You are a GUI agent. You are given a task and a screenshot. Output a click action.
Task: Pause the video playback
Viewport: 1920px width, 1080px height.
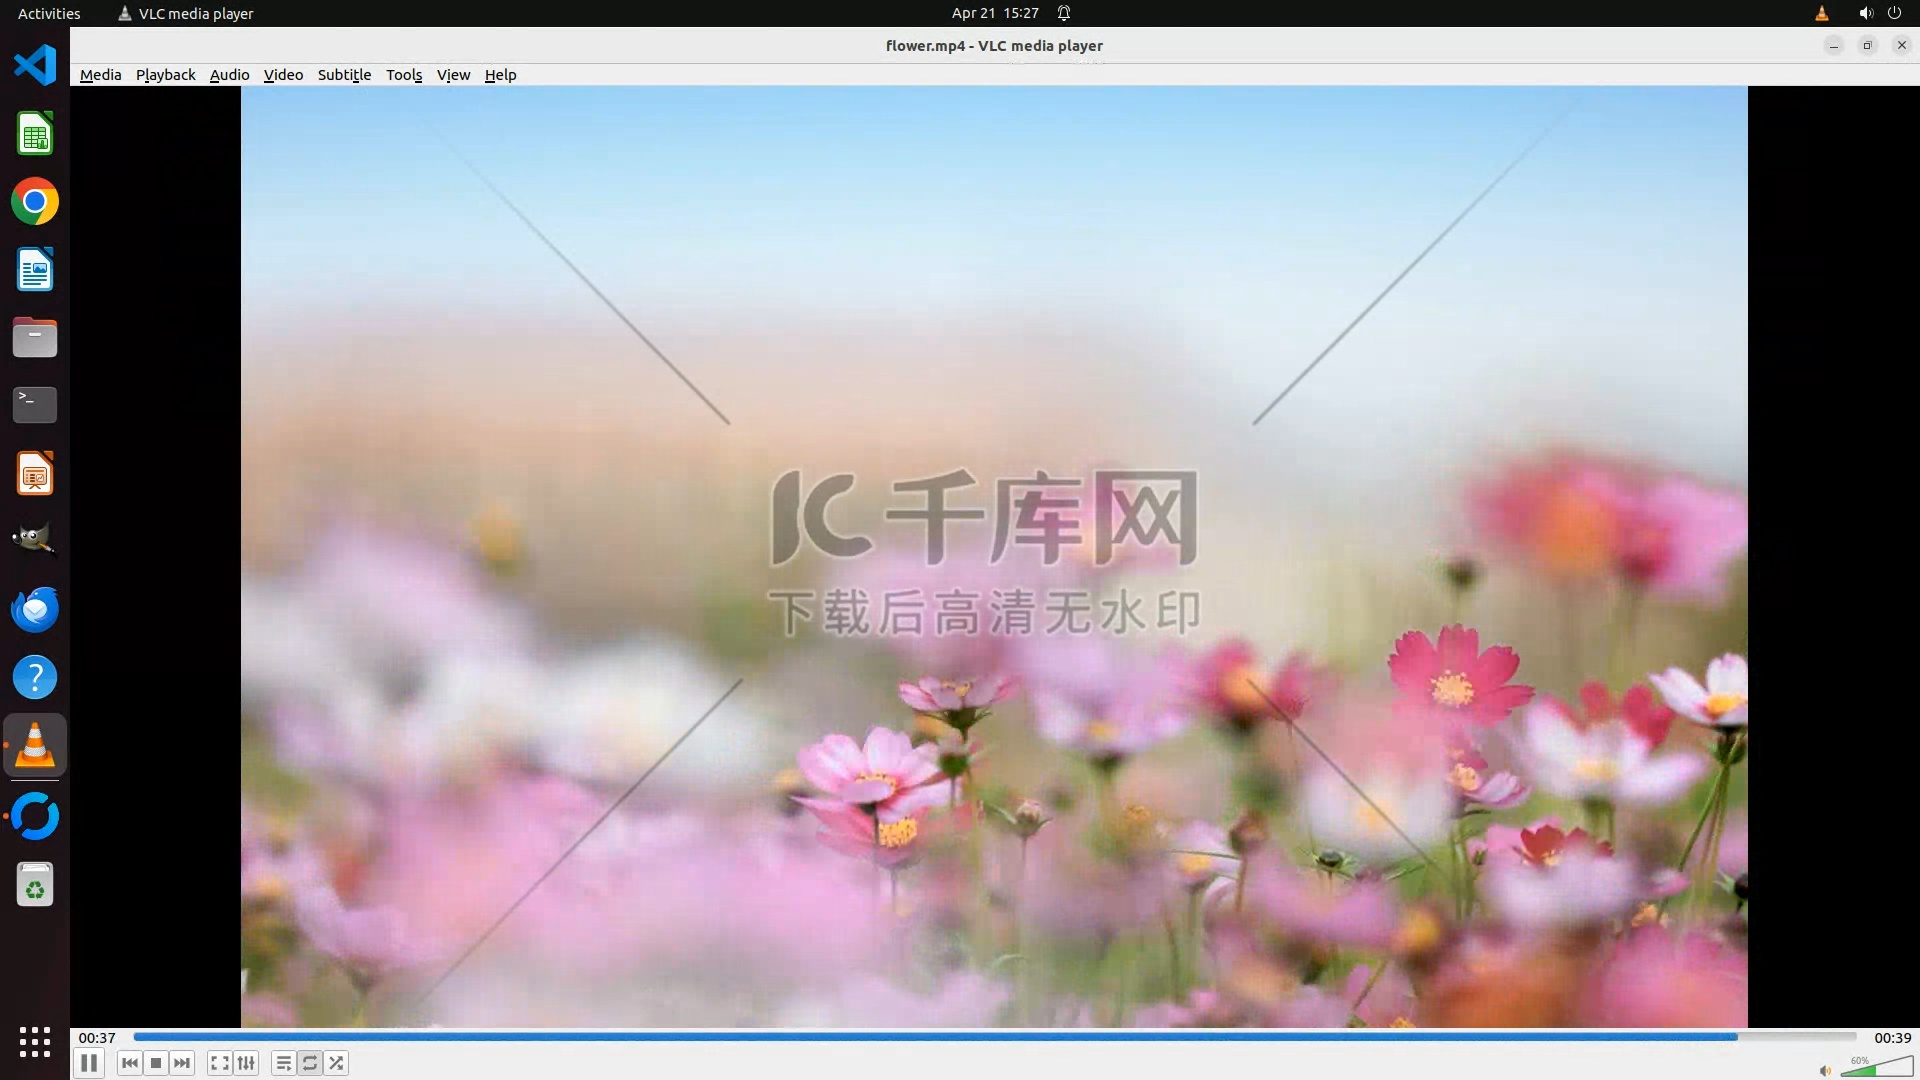[x=89, y=1063]
